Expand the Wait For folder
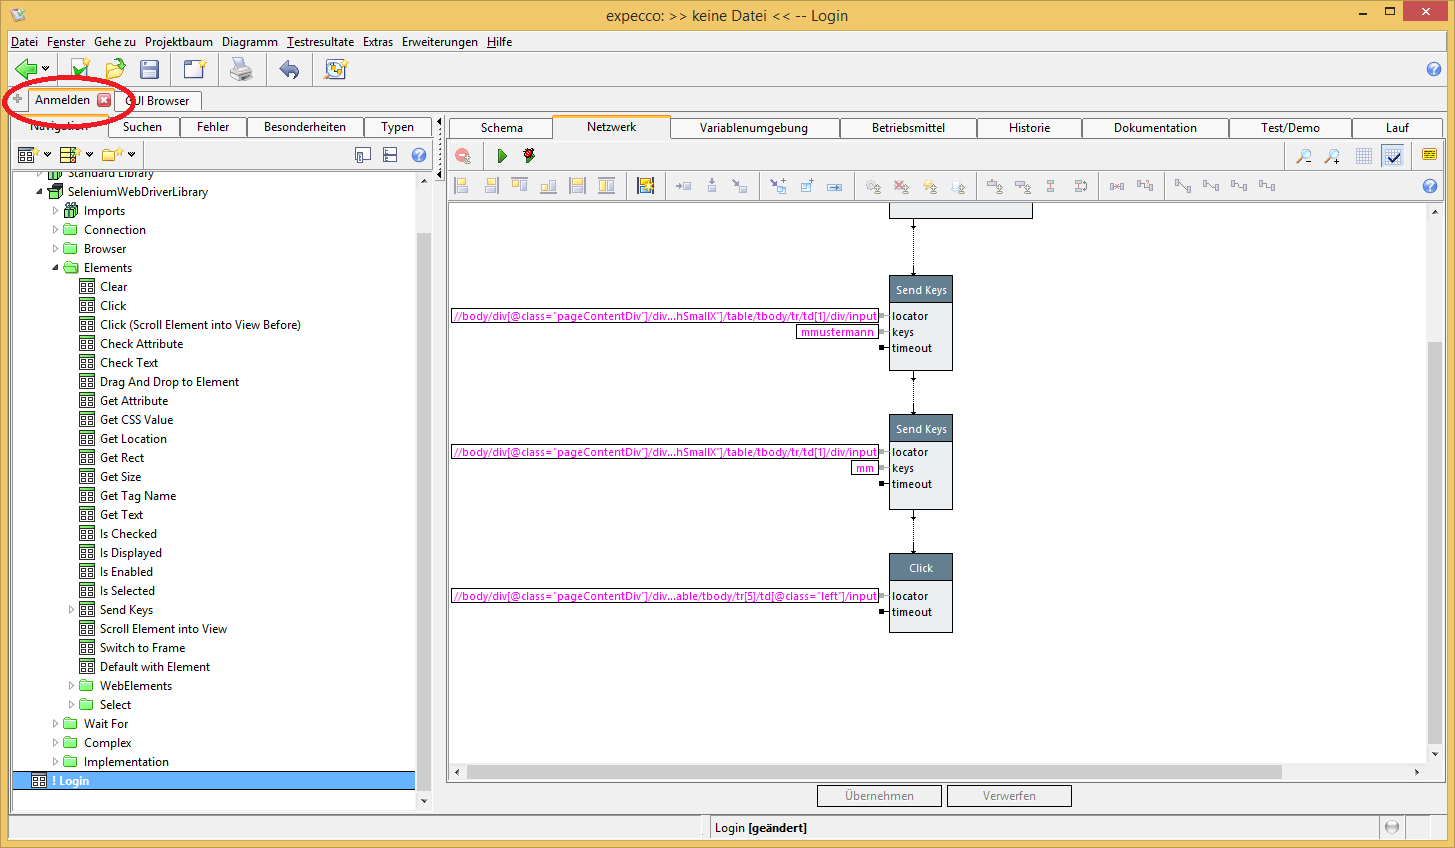This screenshot has height=848, width=1455. 56,724
